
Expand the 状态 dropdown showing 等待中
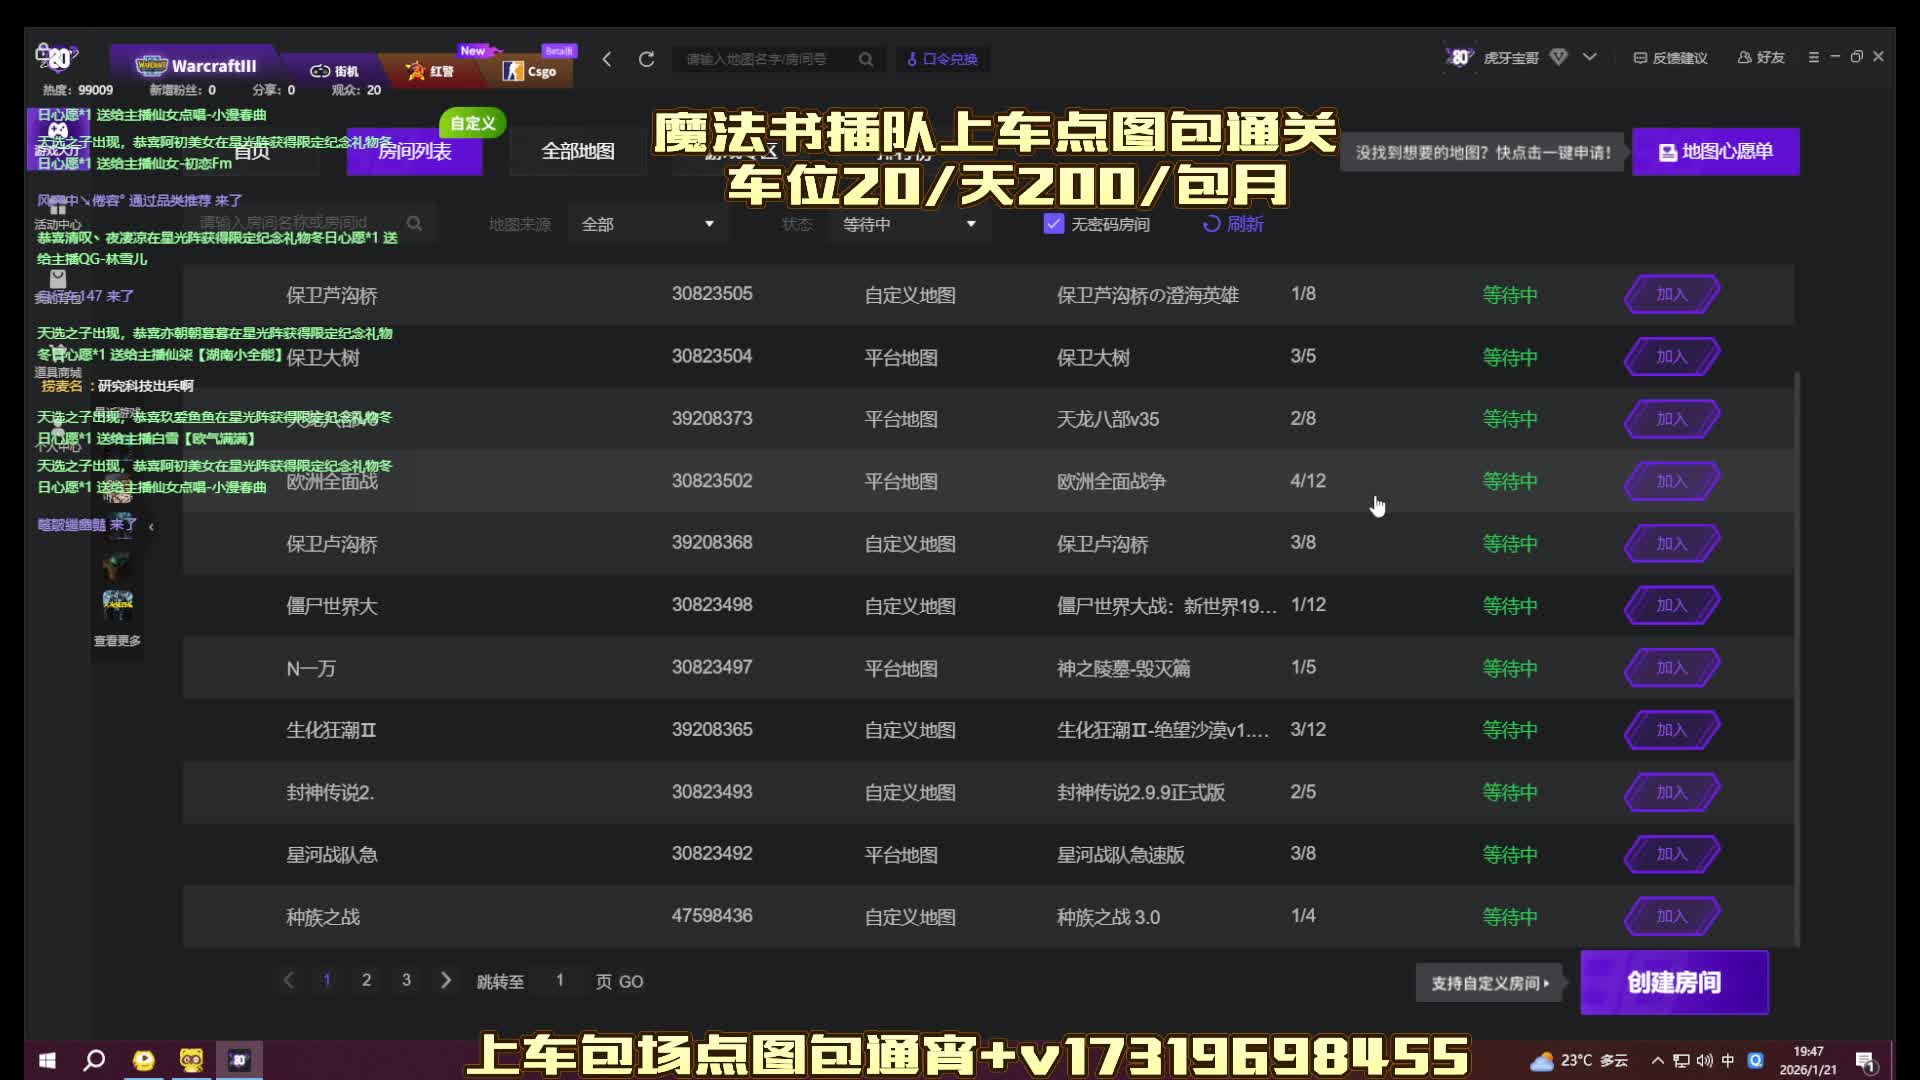click(908, 224)
